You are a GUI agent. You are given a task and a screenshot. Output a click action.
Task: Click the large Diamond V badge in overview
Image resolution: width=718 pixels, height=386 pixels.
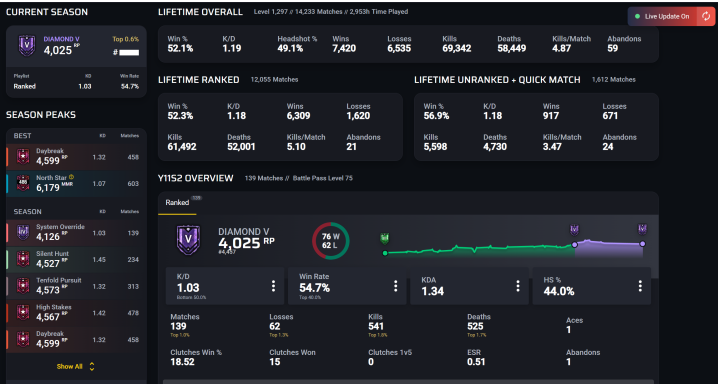click(x=188, y=239)
